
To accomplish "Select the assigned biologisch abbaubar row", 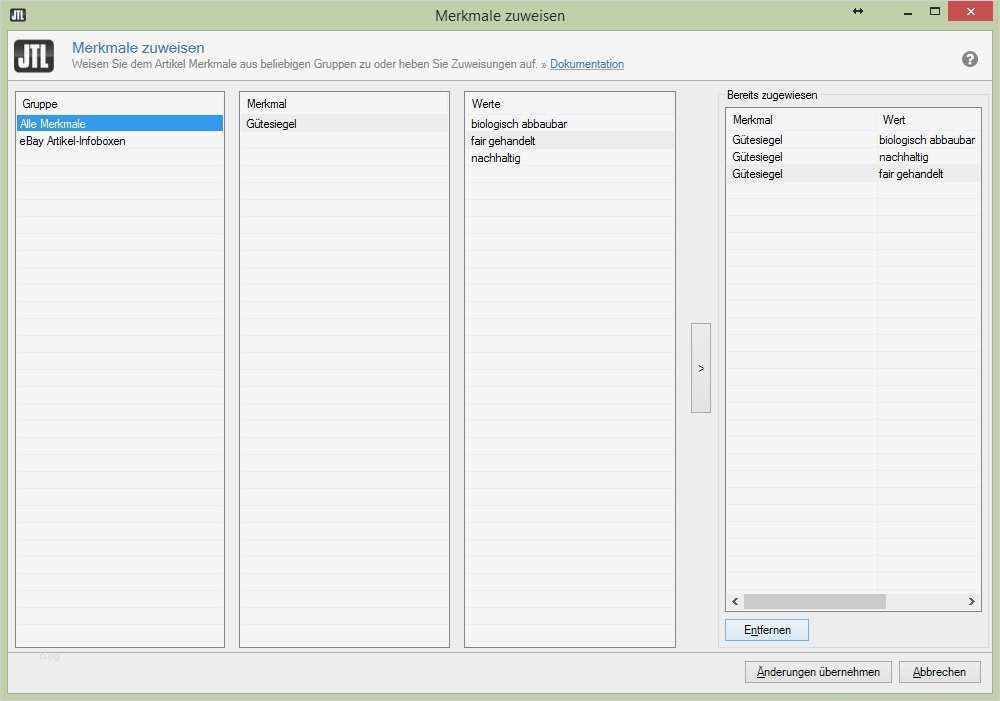I will pos(850,140).
